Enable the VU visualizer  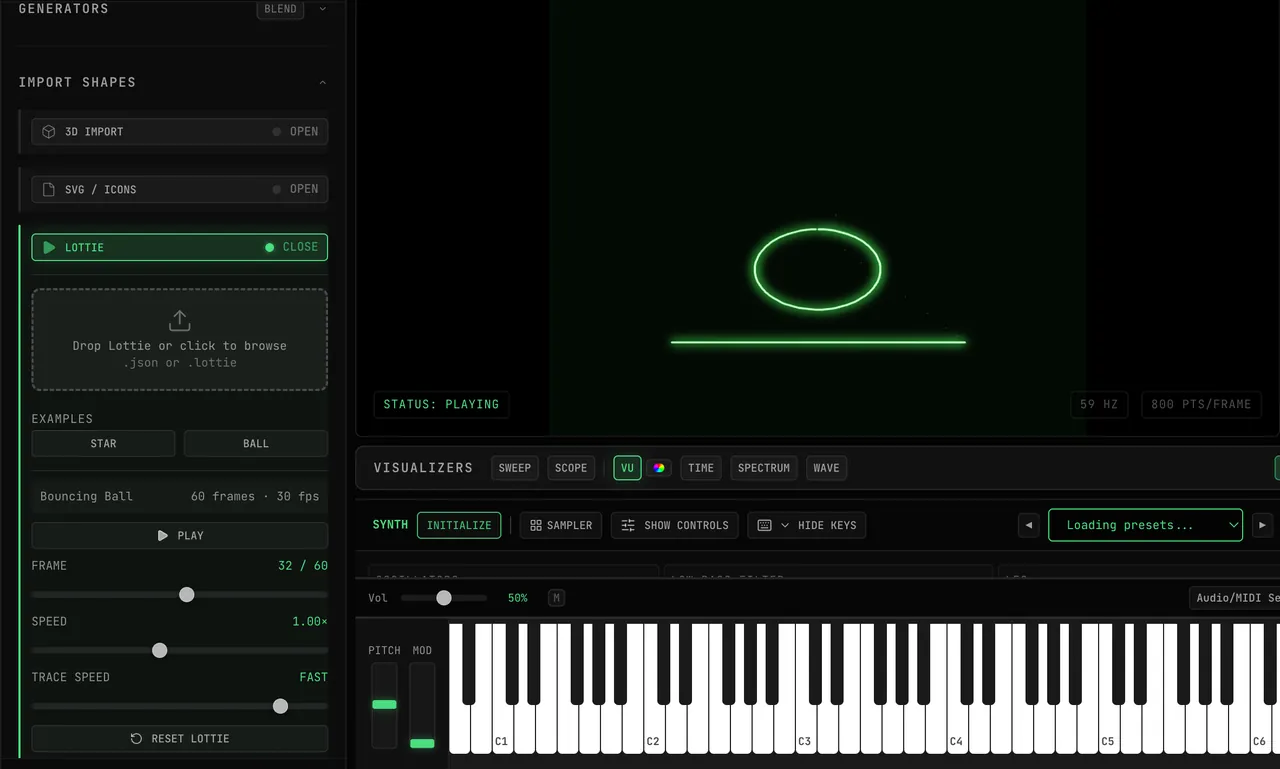pos(627,468)
